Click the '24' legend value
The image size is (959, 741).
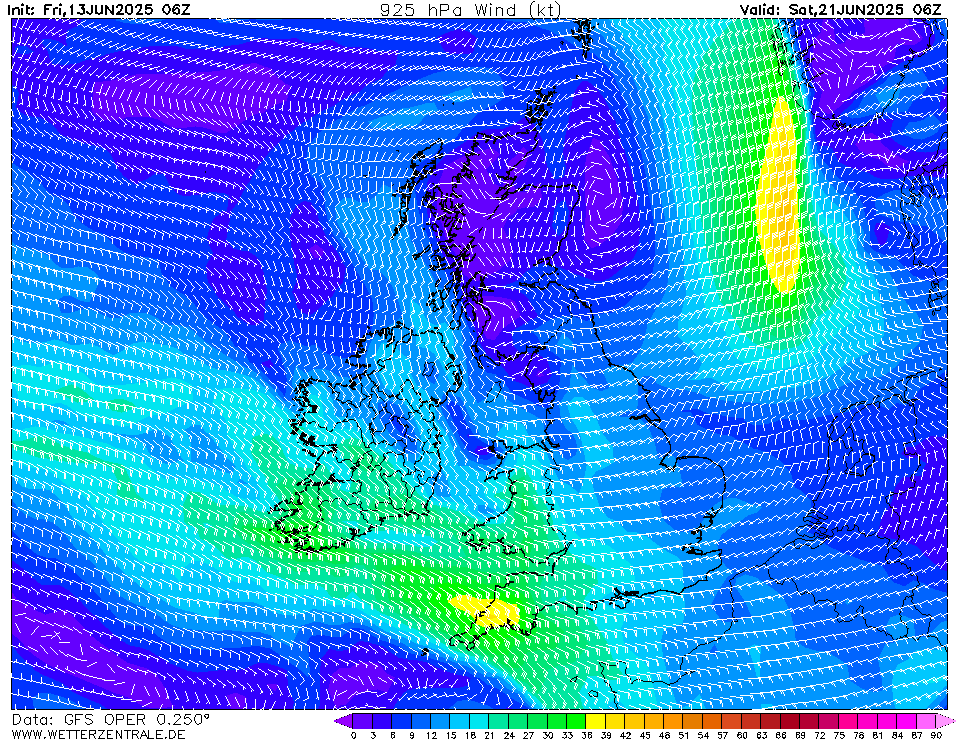tap(509, 735)
